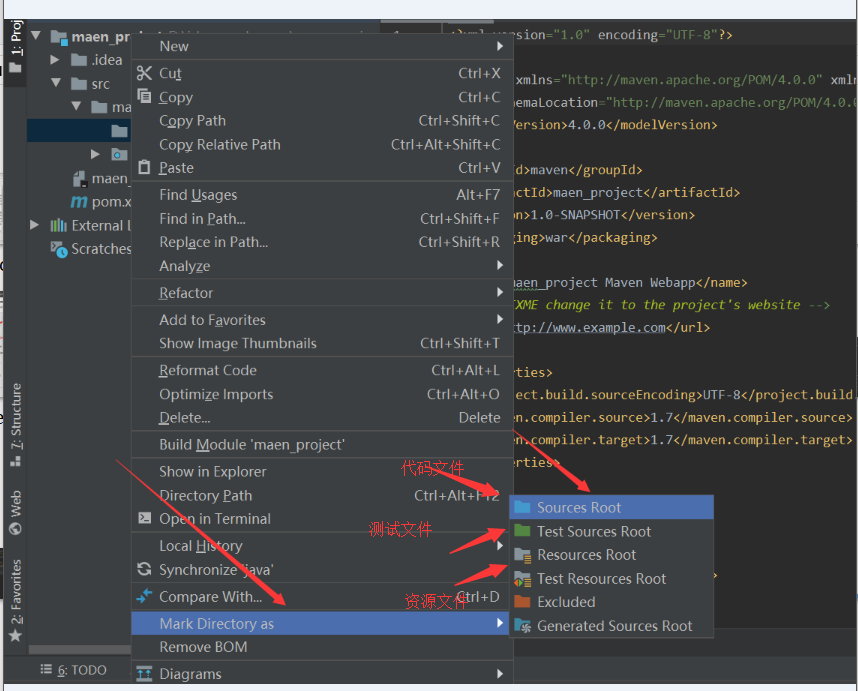Choose Test Sources Root option
This screenshot has width=858, height=691.
(x=611, y=531)
